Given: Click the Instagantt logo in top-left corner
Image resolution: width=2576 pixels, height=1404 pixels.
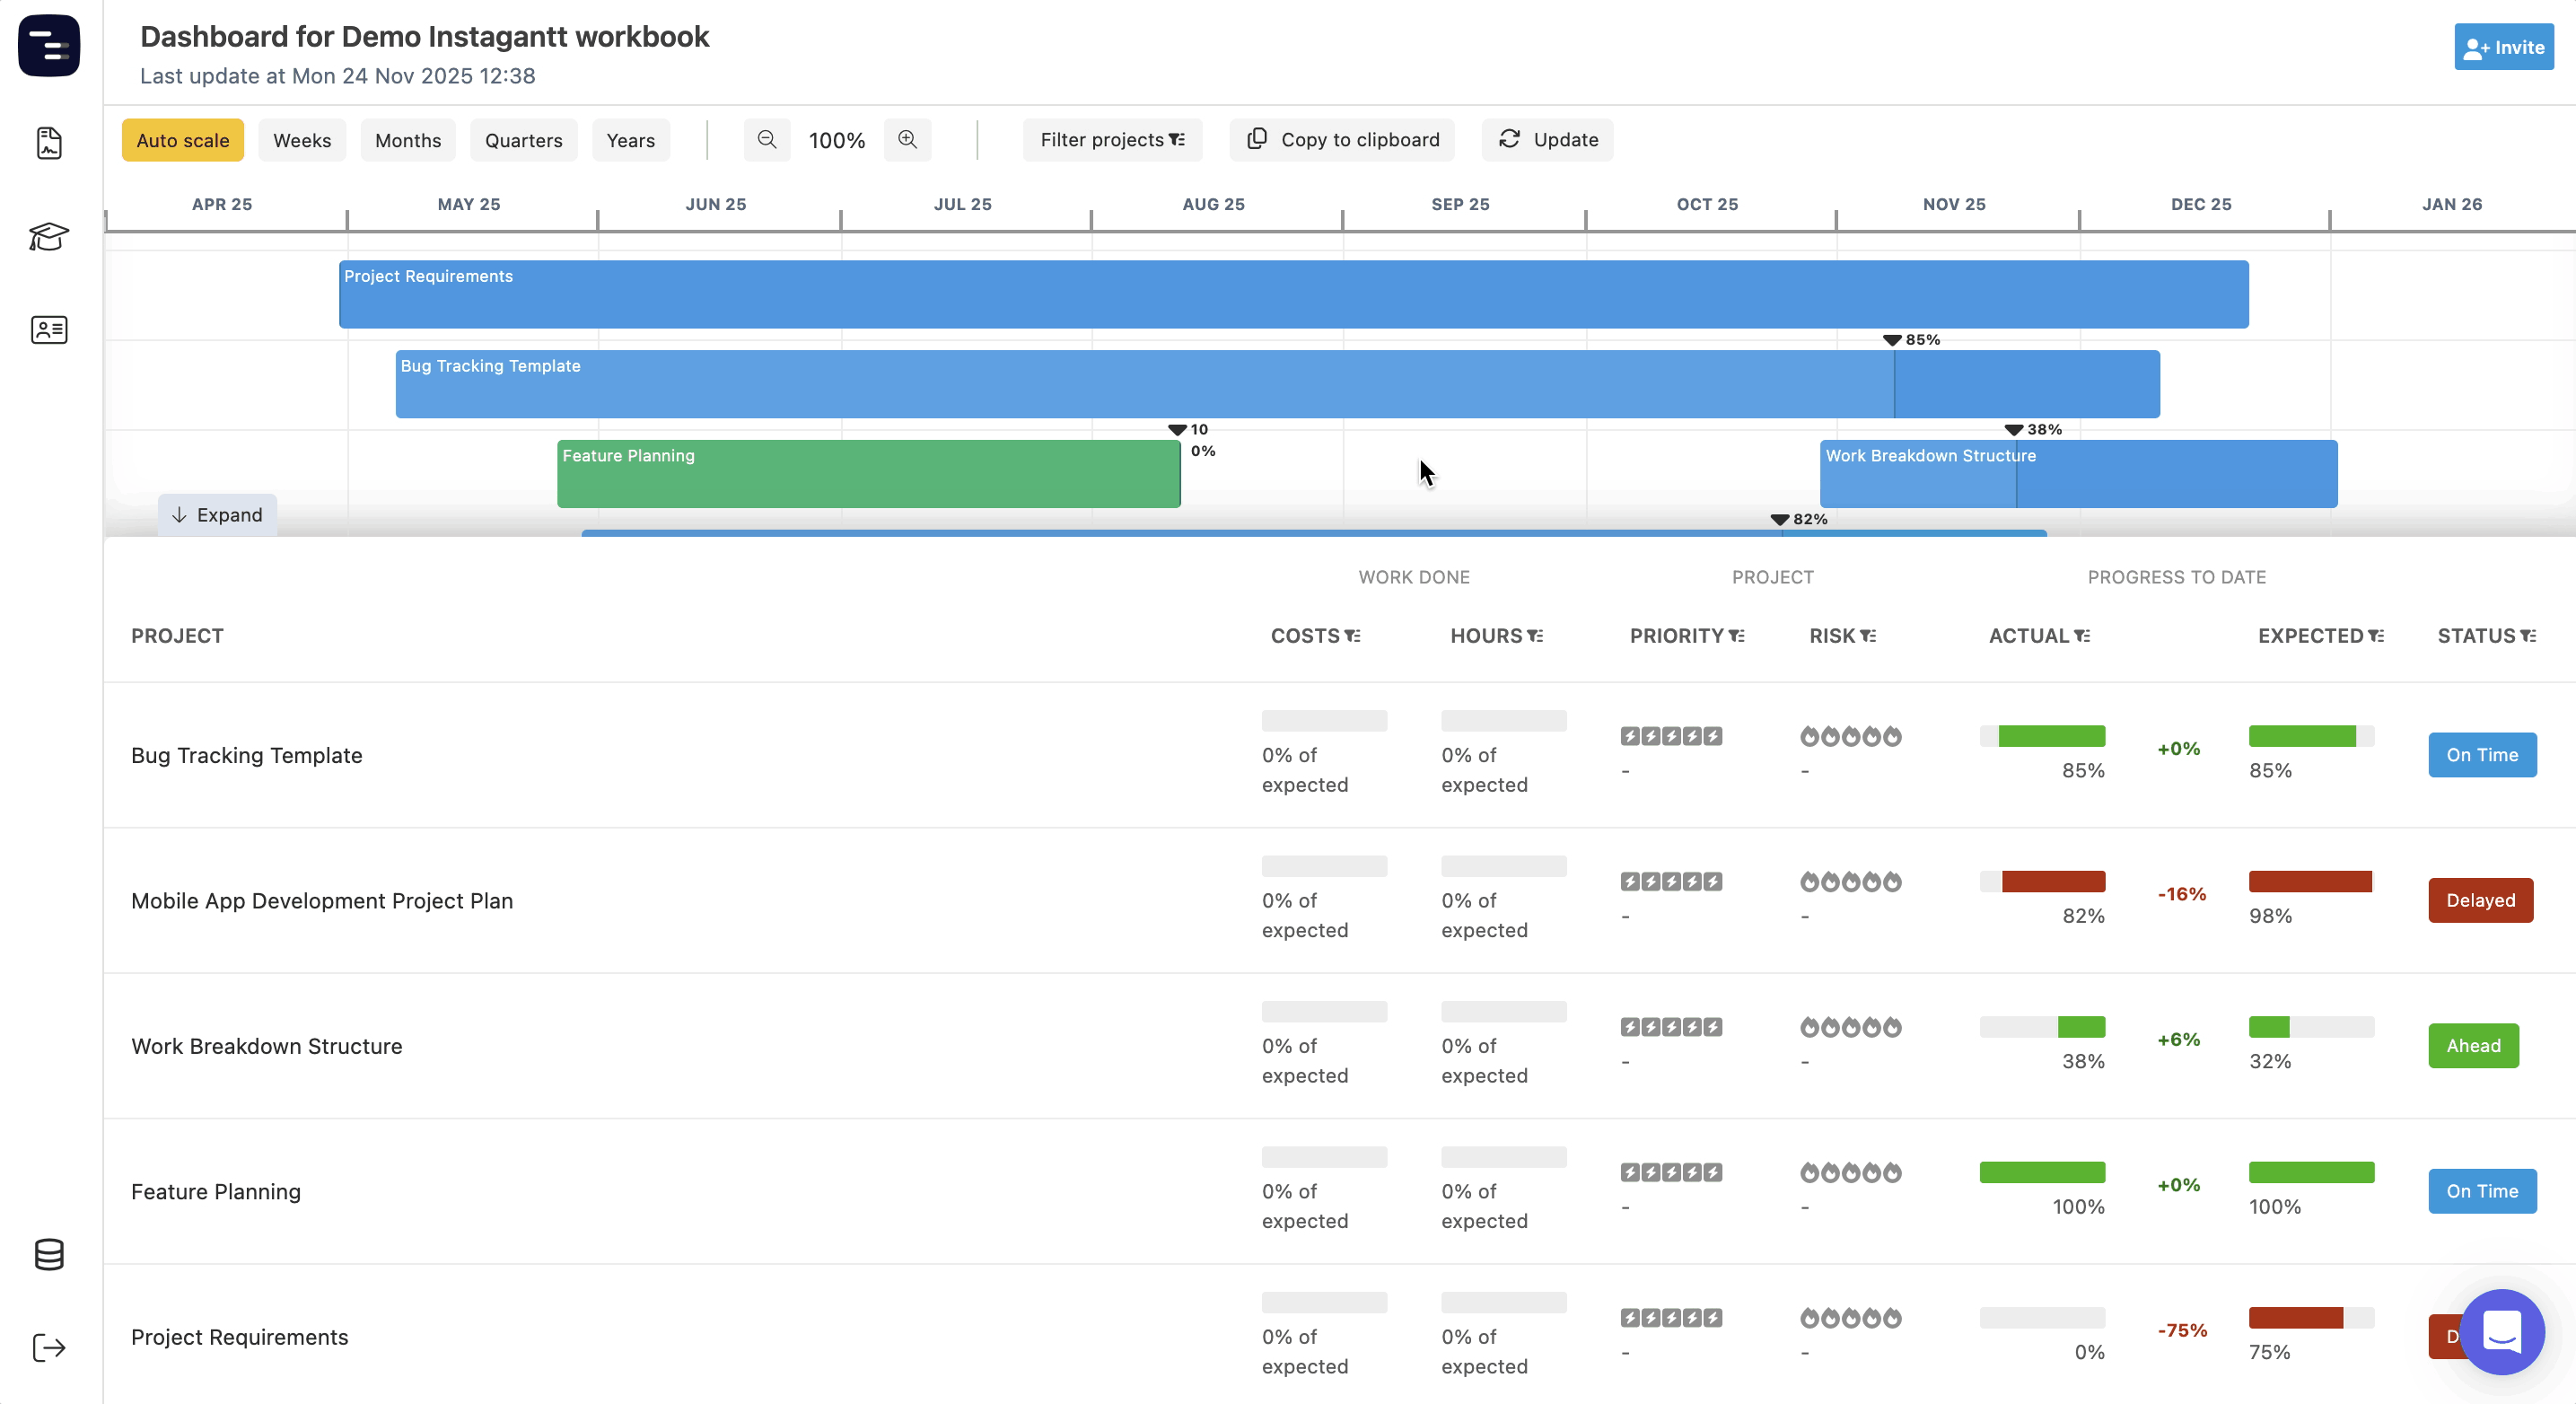Looking at the screenshot, I should [x=49, y=46].
